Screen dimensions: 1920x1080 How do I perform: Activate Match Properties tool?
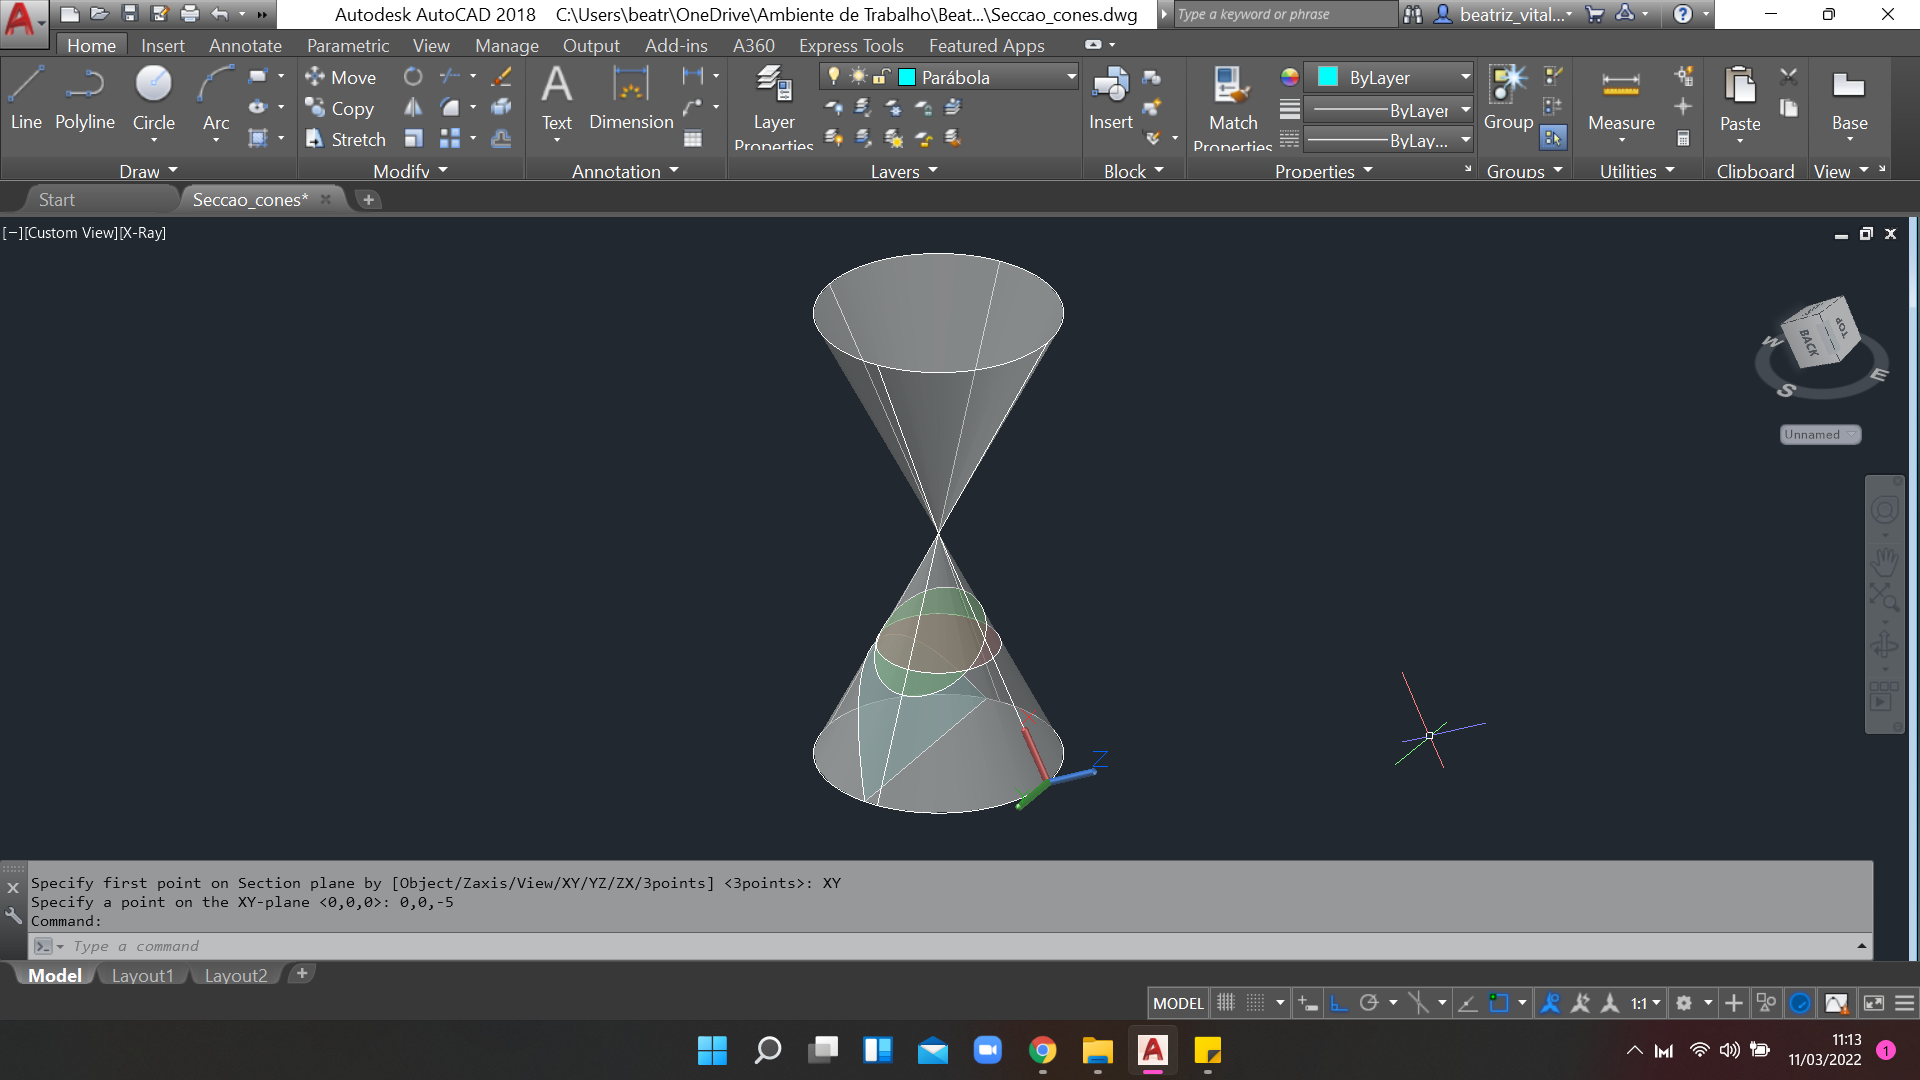click(1233, 106)
